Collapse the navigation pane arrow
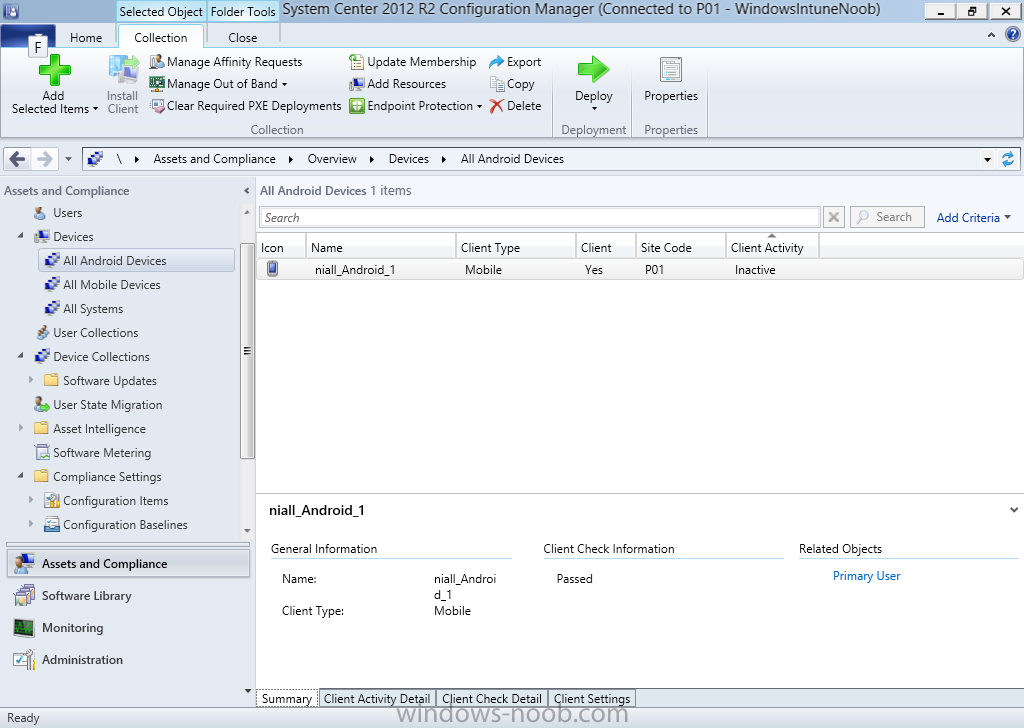This screenshot has height=728, width=1024. pos(246,191)
